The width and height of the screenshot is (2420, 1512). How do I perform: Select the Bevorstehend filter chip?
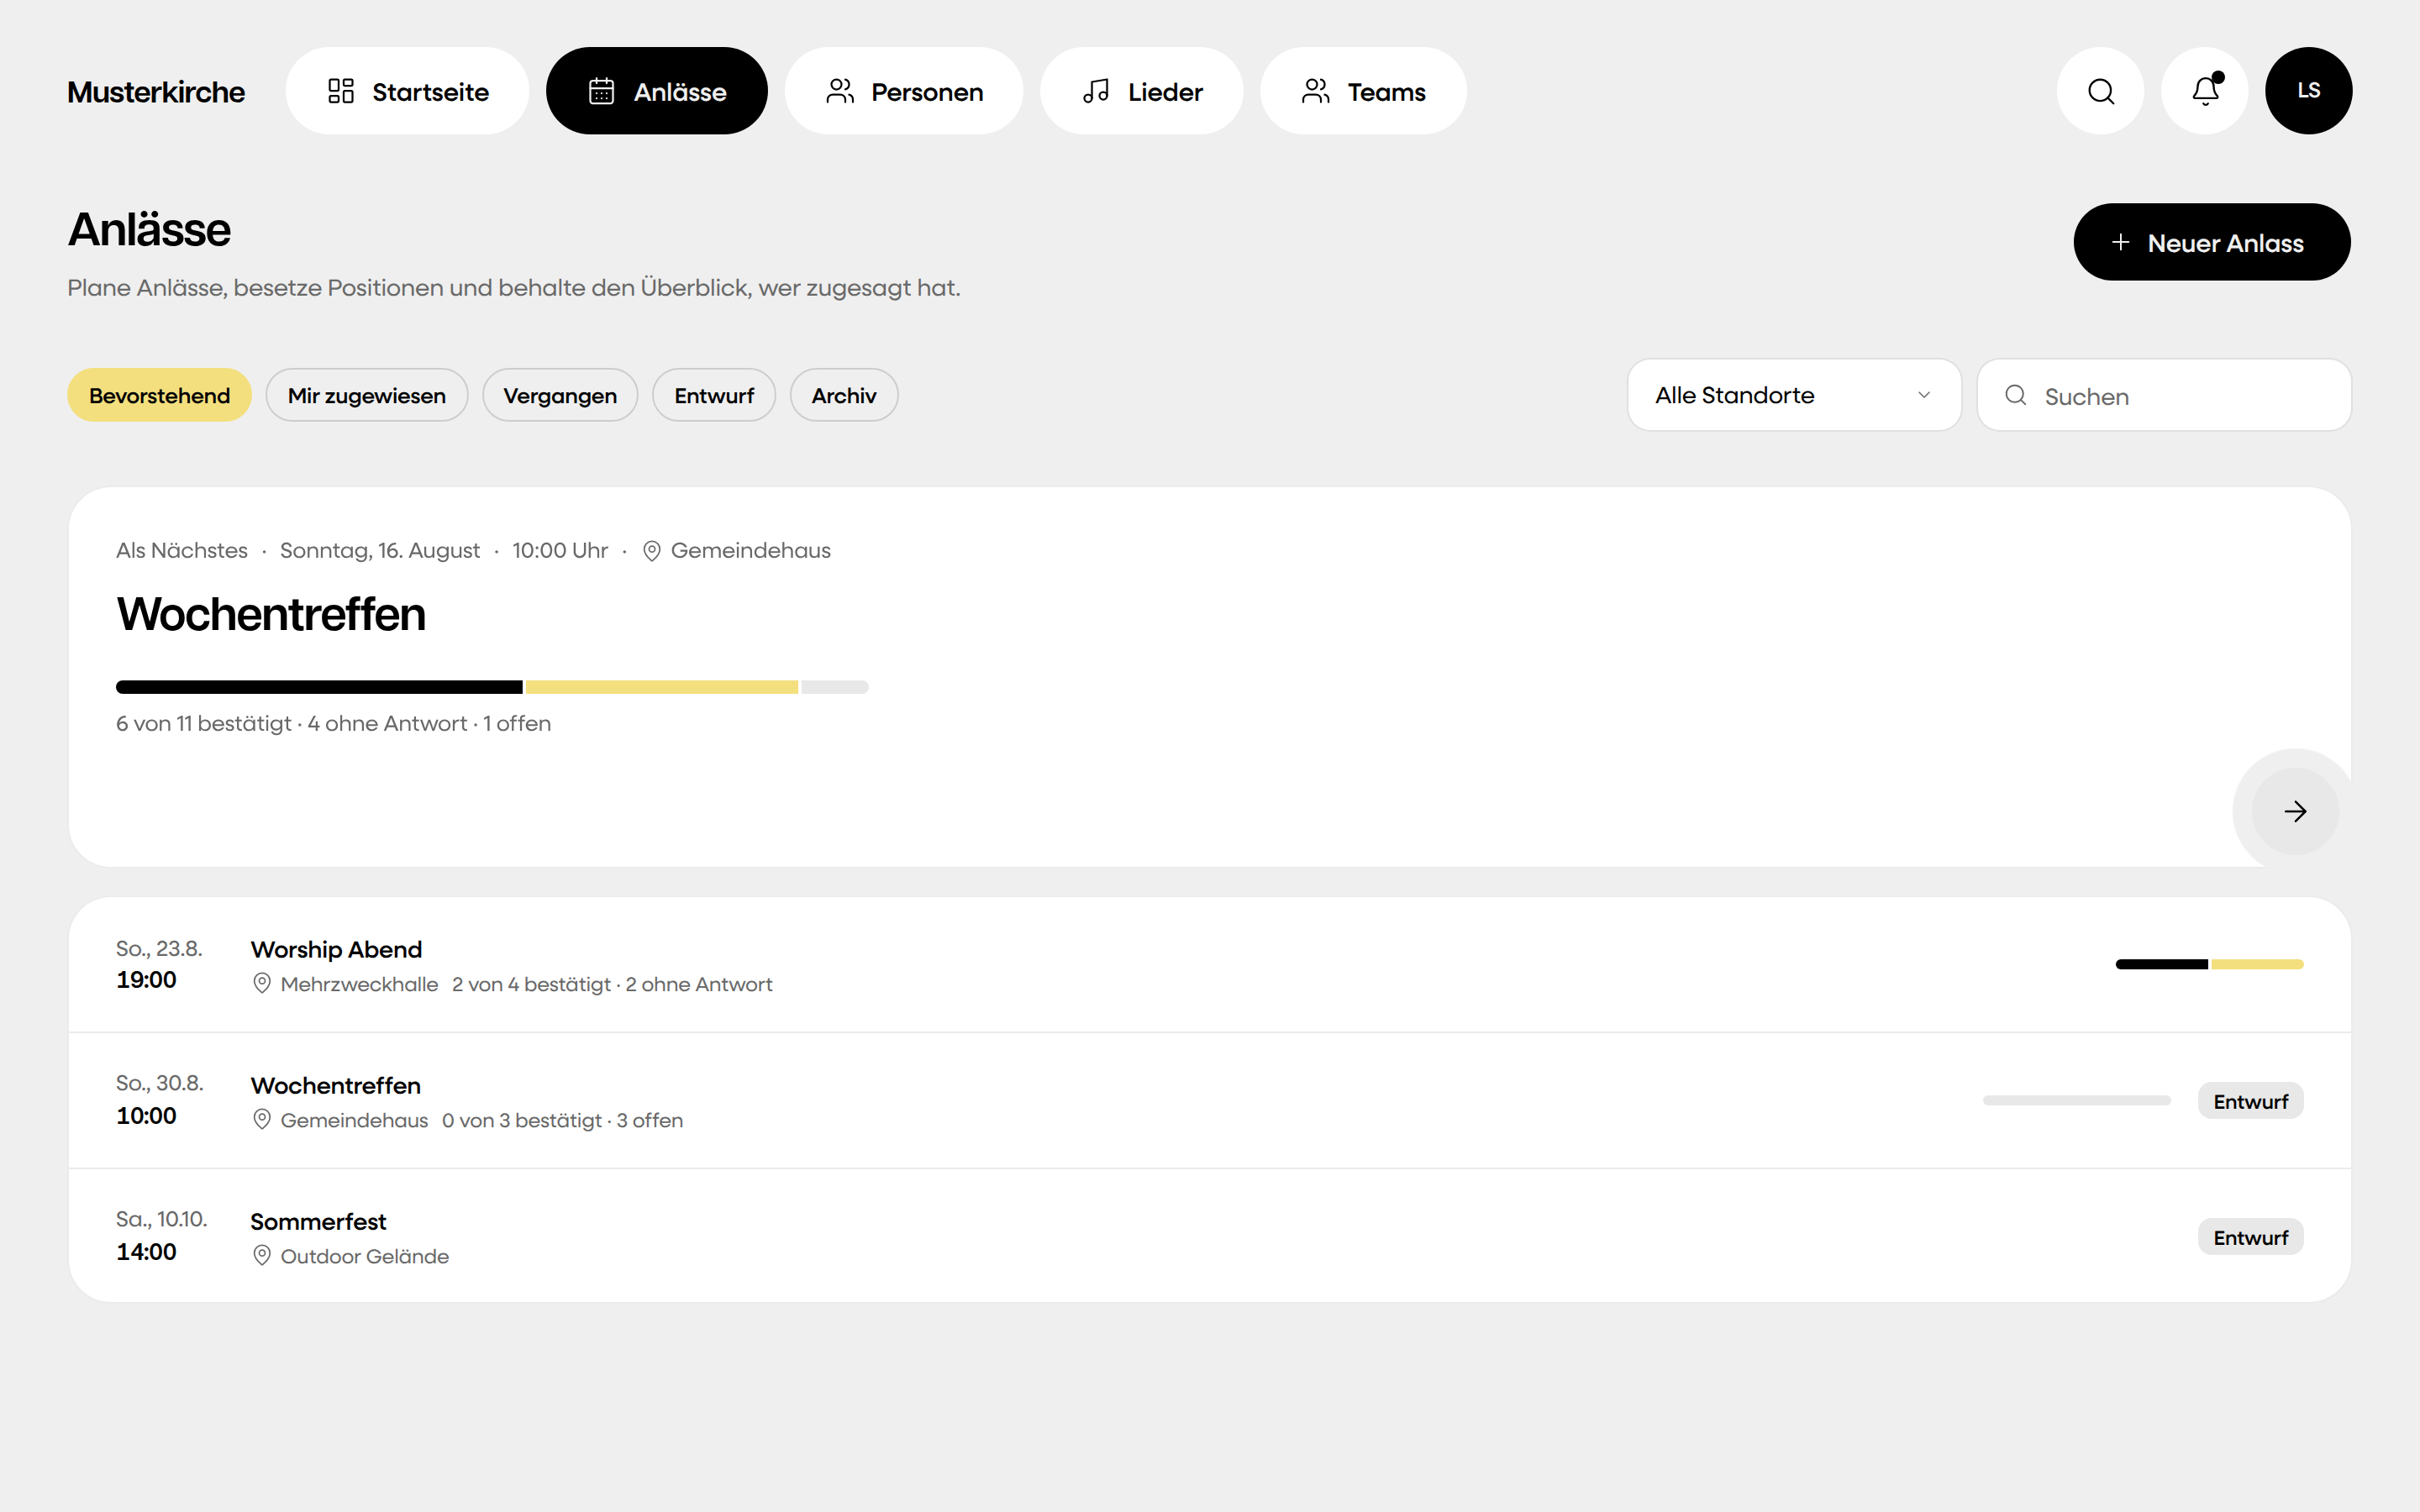pyautogui.click(x=159, y=395)
